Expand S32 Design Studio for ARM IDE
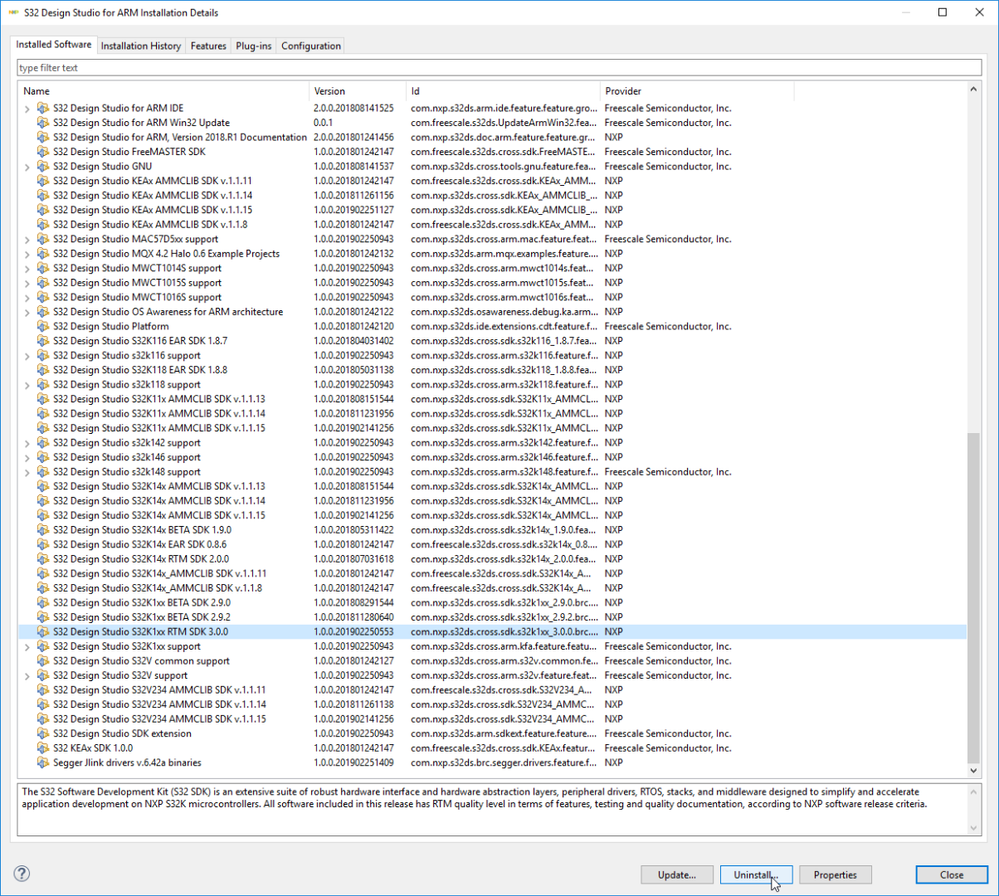The width and height of the screenshot is (999, 896). point(27,109)
